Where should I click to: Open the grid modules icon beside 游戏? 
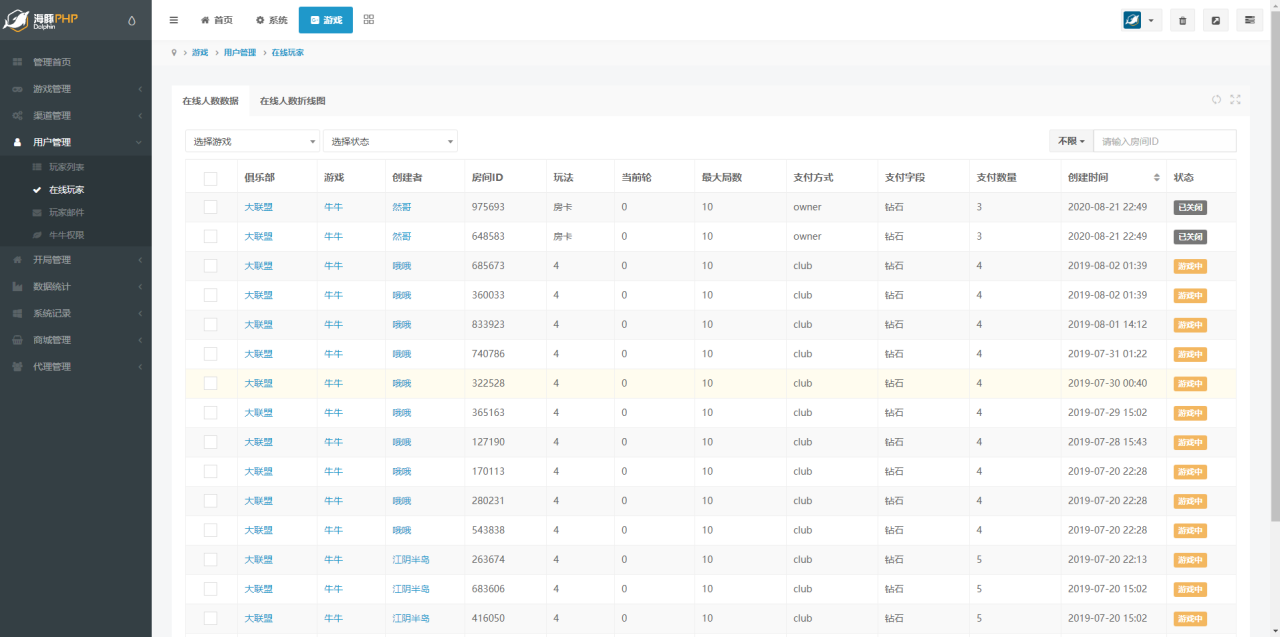pyautogui.click(x=369, y=20)
